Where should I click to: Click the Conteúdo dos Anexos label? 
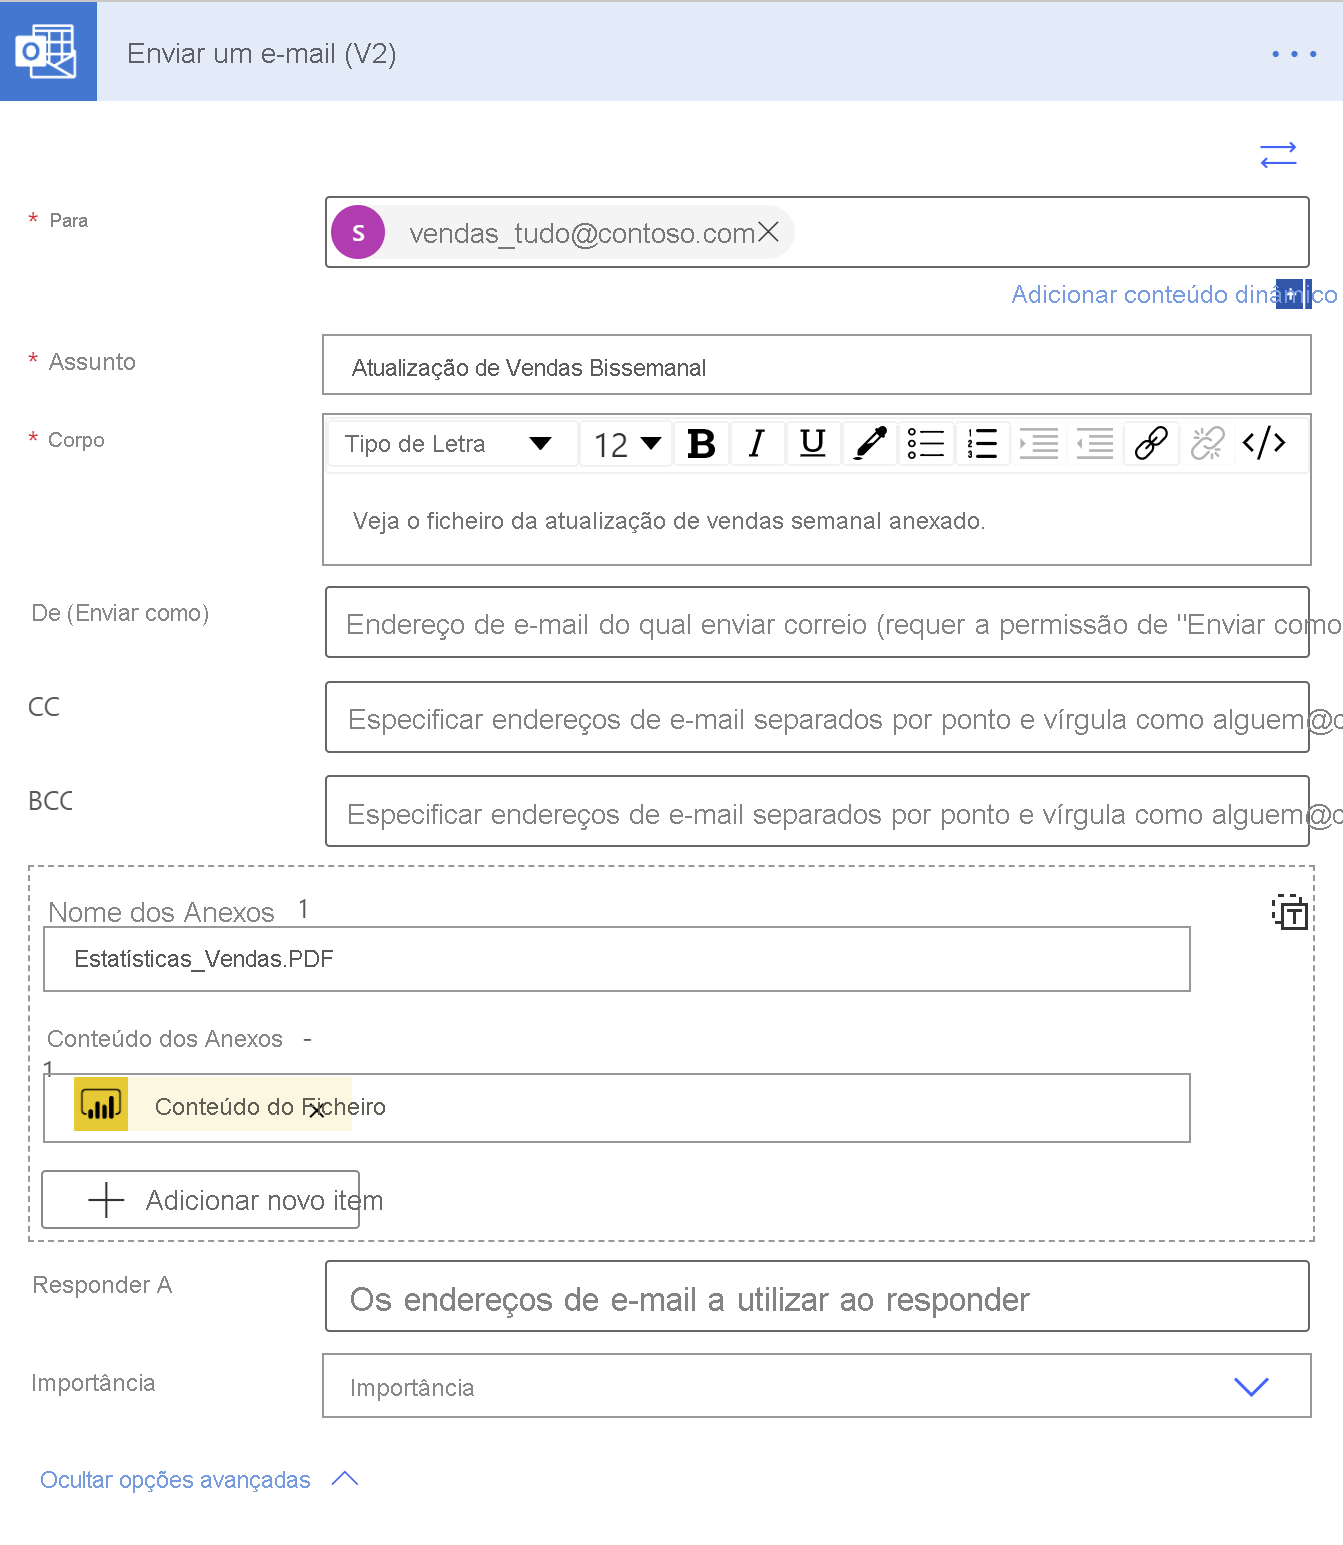point(165,1039)
